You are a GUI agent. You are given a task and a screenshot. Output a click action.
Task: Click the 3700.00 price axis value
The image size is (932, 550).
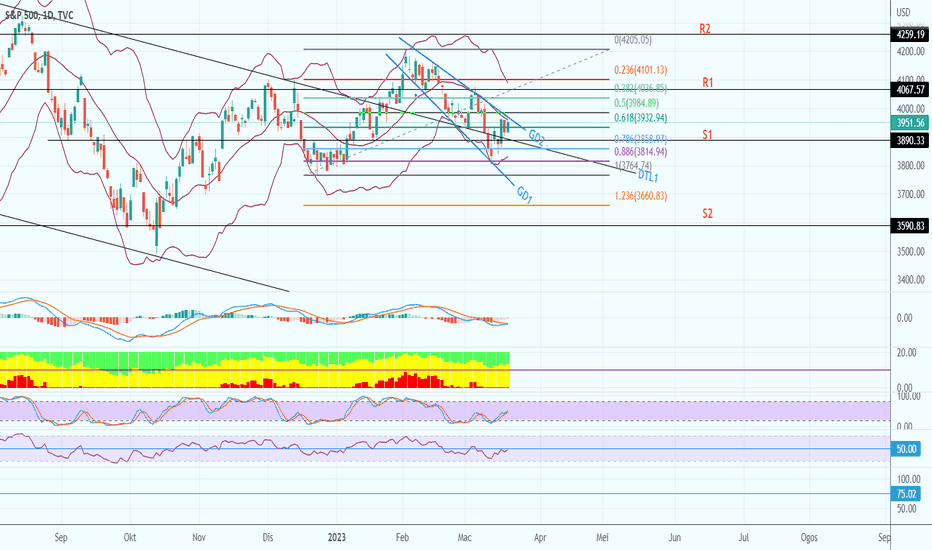pyautogui.click(x=911, y=194)
